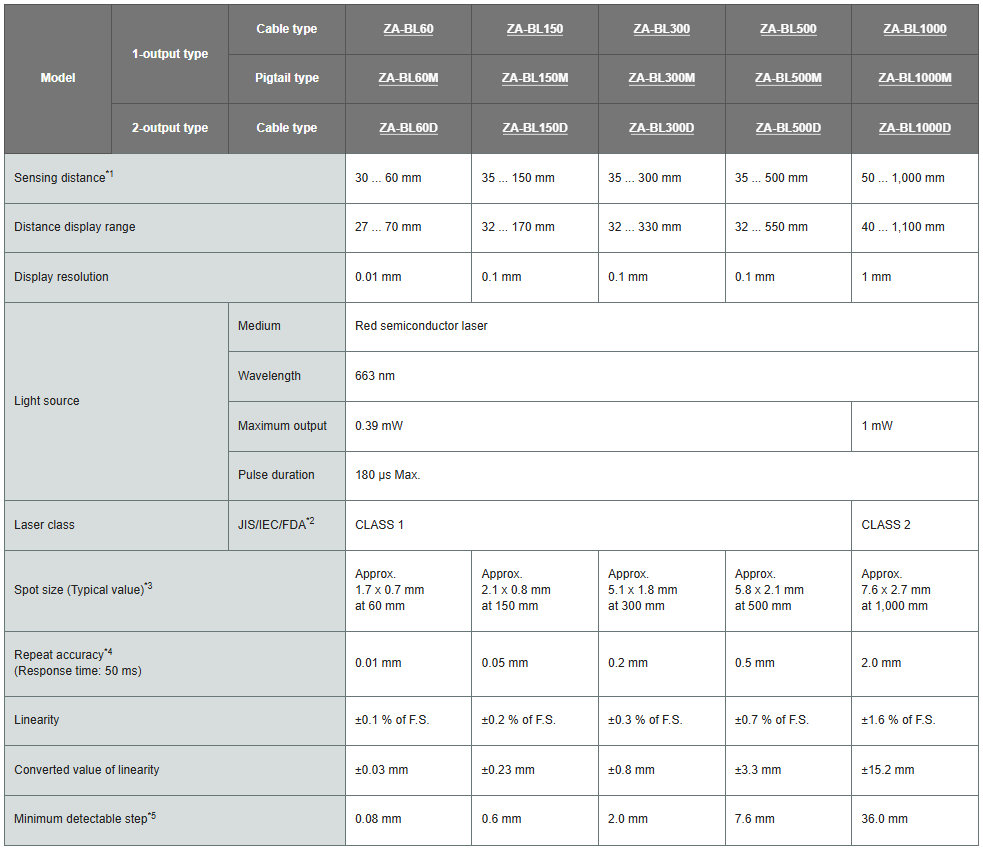Select the Maximum output sub-row label
Viewport: 983px width, 852px height.
coord(286,426)
